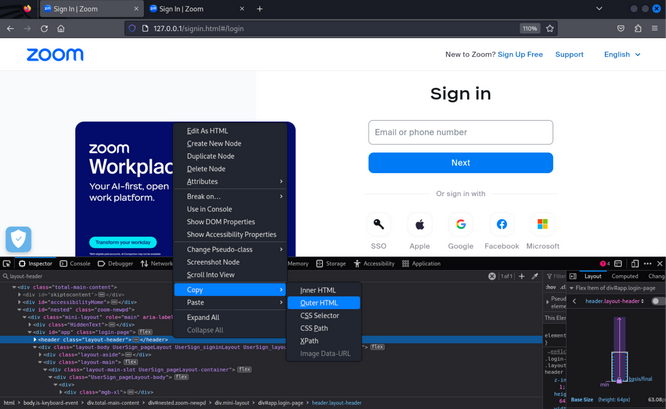The width and height of the screenshot is (666, 409).
Task: Toggle flex badge on layout-main-slot div
Action: [244, 370]
